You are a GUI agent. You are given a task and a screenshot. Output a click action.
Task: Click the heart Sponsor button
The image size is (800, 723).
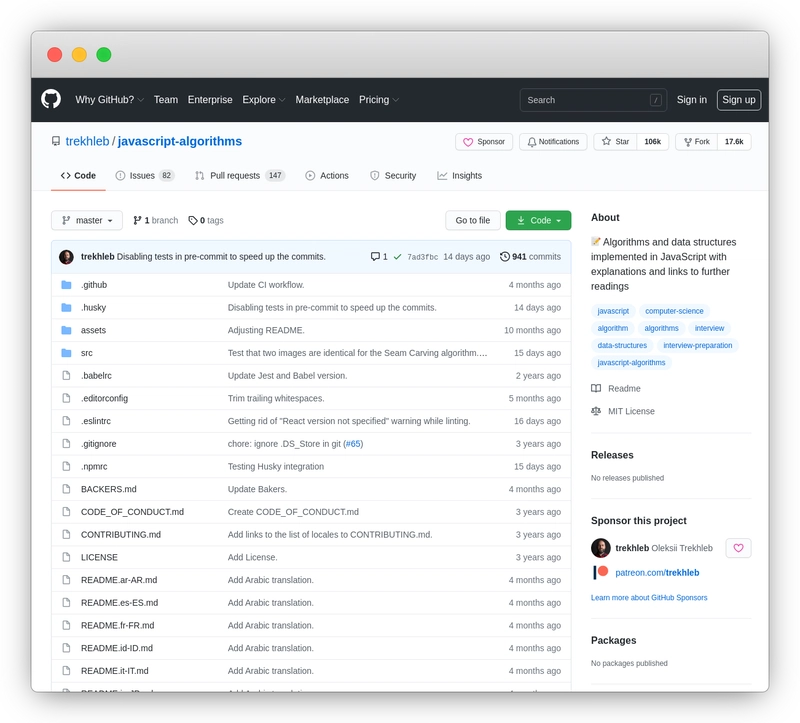(484, 142)
